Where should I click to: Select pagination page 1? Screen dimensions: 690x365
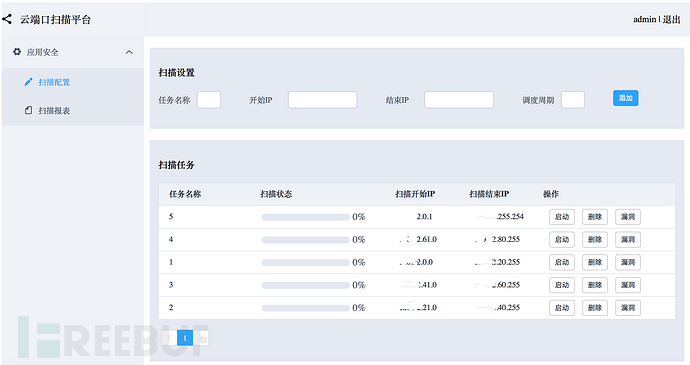click(185, 338)
